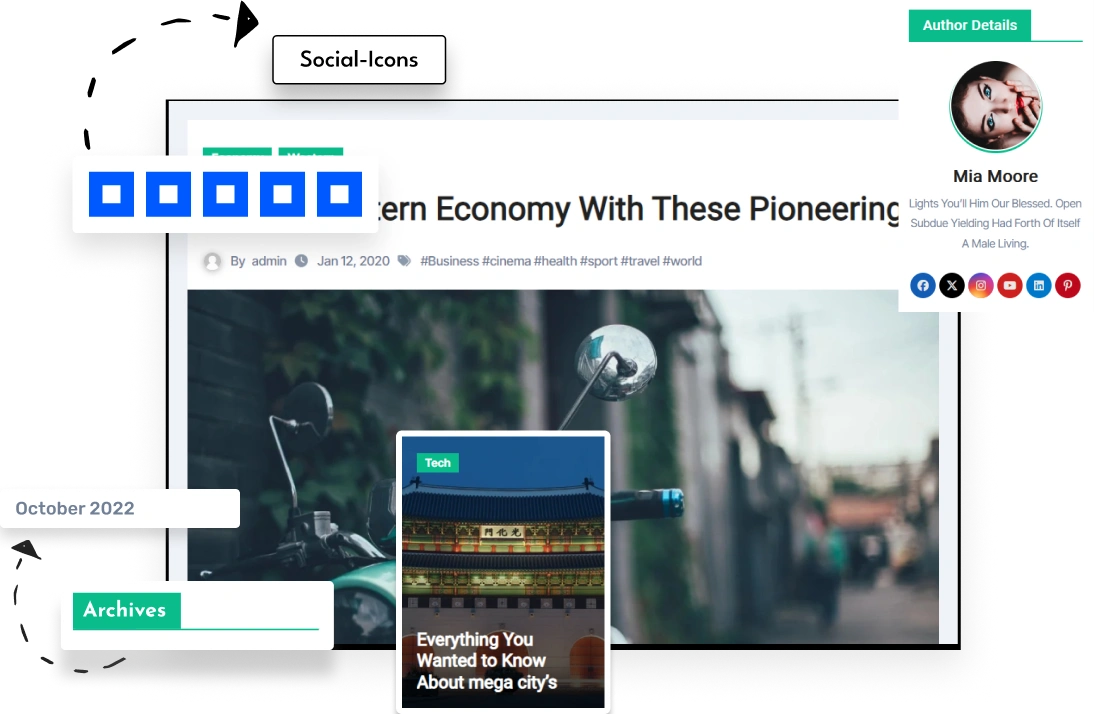This screenshot has width=1094, height=714.
Task: Click the X (Twitter) social icon
Action: point(952,285)
